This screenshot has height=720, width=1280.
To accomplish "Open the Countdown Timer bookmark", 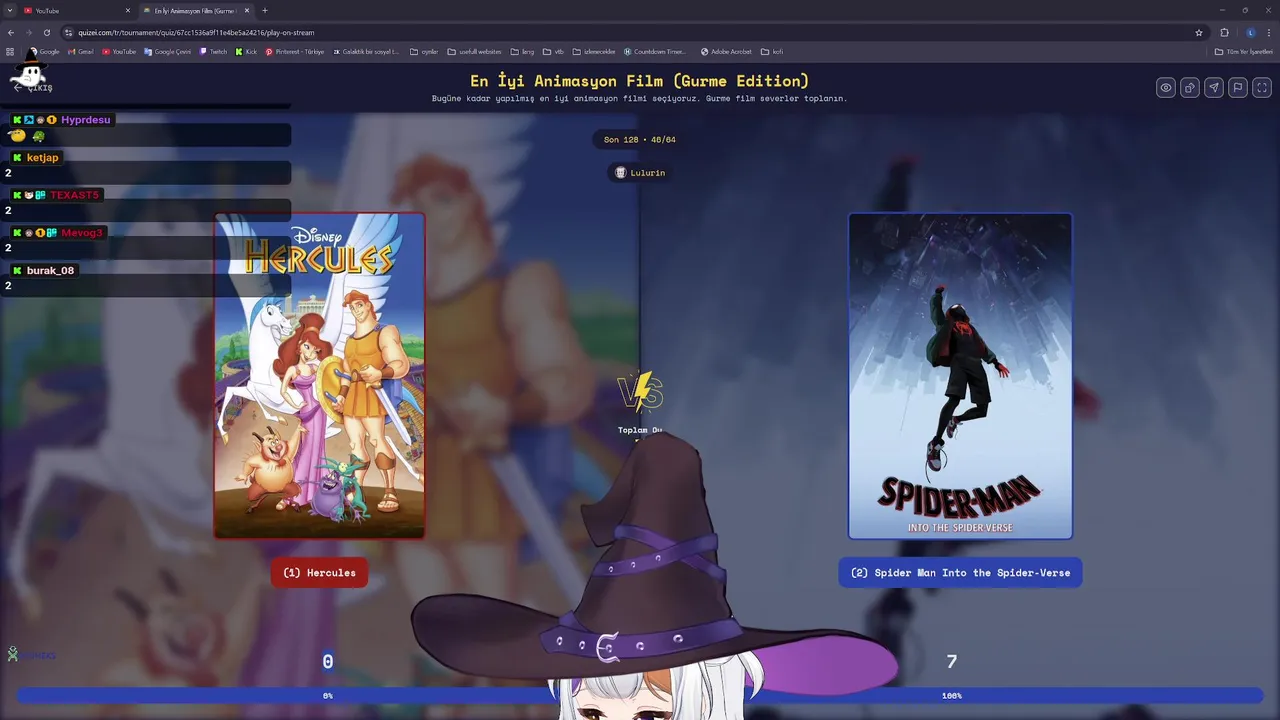I will (655, 52).
